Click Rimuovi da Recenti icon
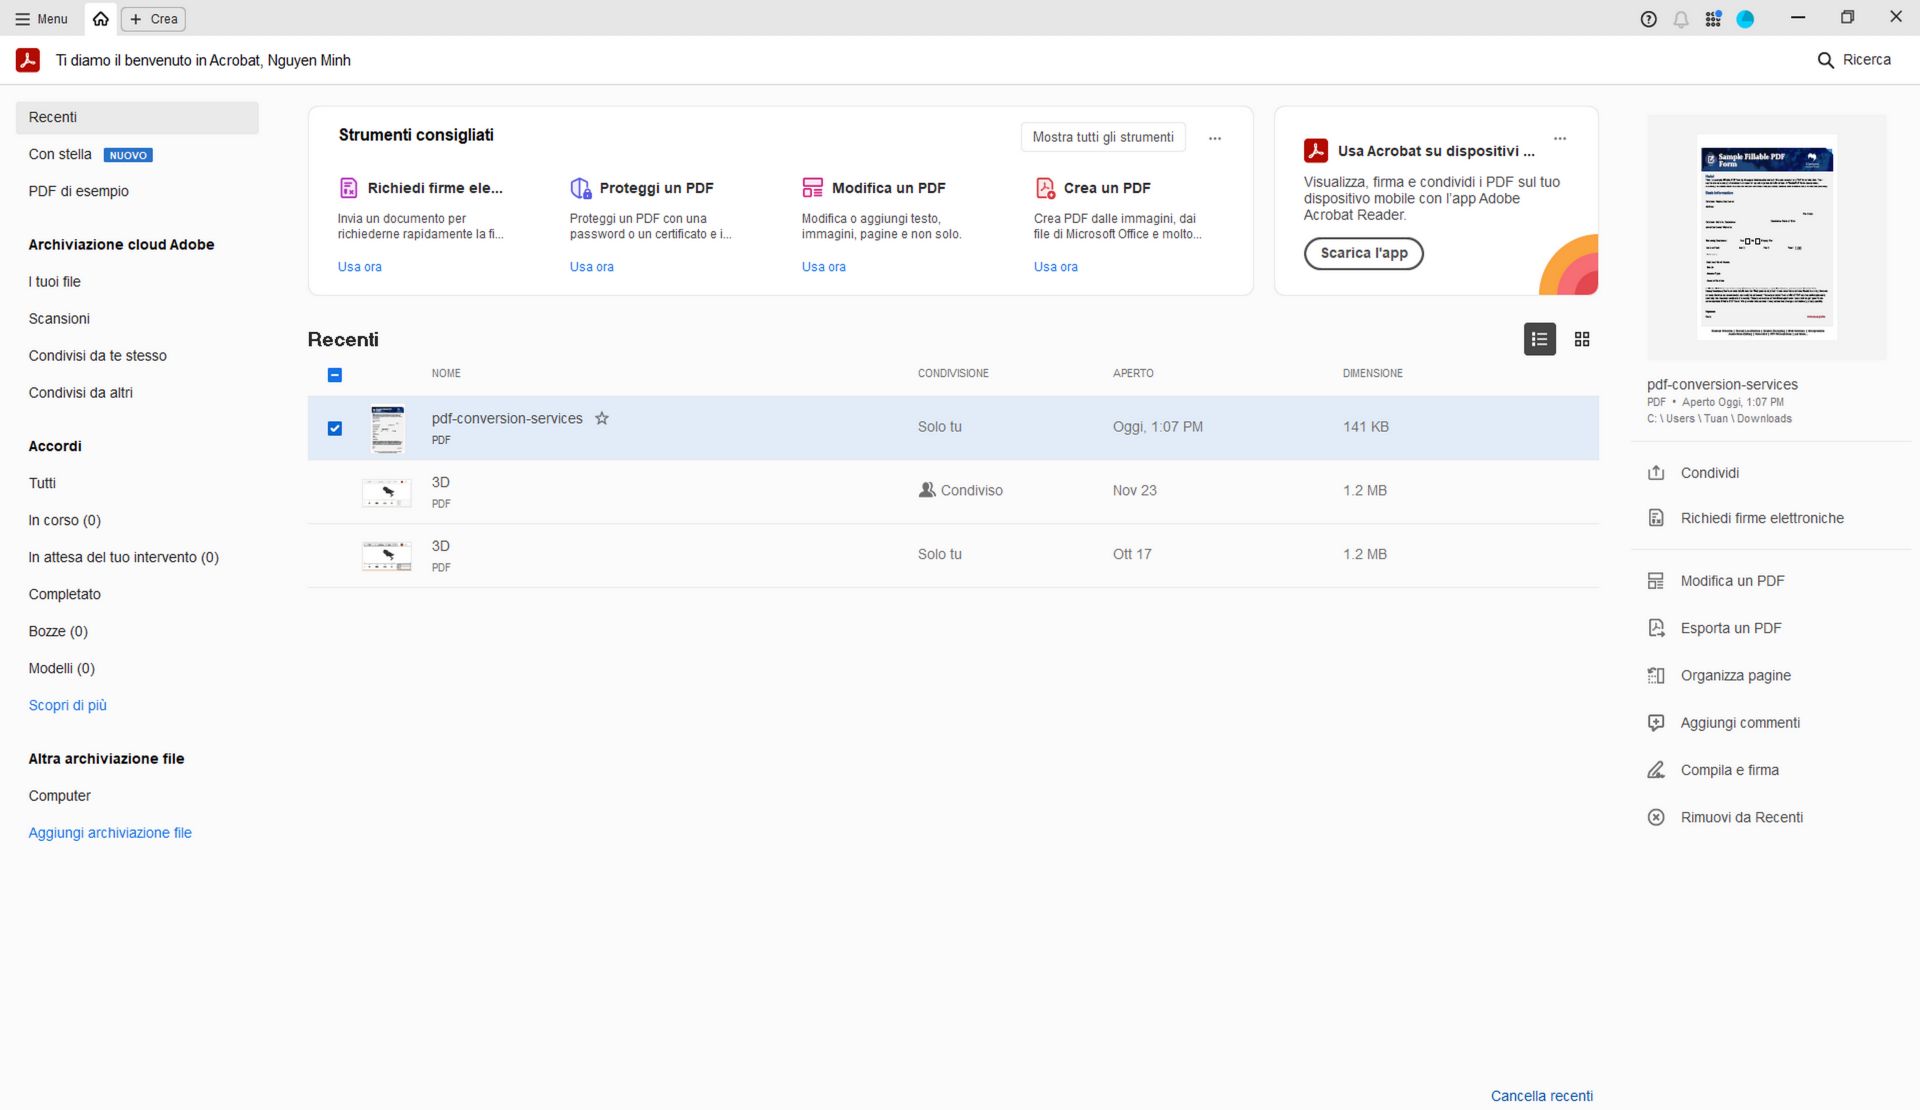1920x1110 pixels. point(1656,818)
